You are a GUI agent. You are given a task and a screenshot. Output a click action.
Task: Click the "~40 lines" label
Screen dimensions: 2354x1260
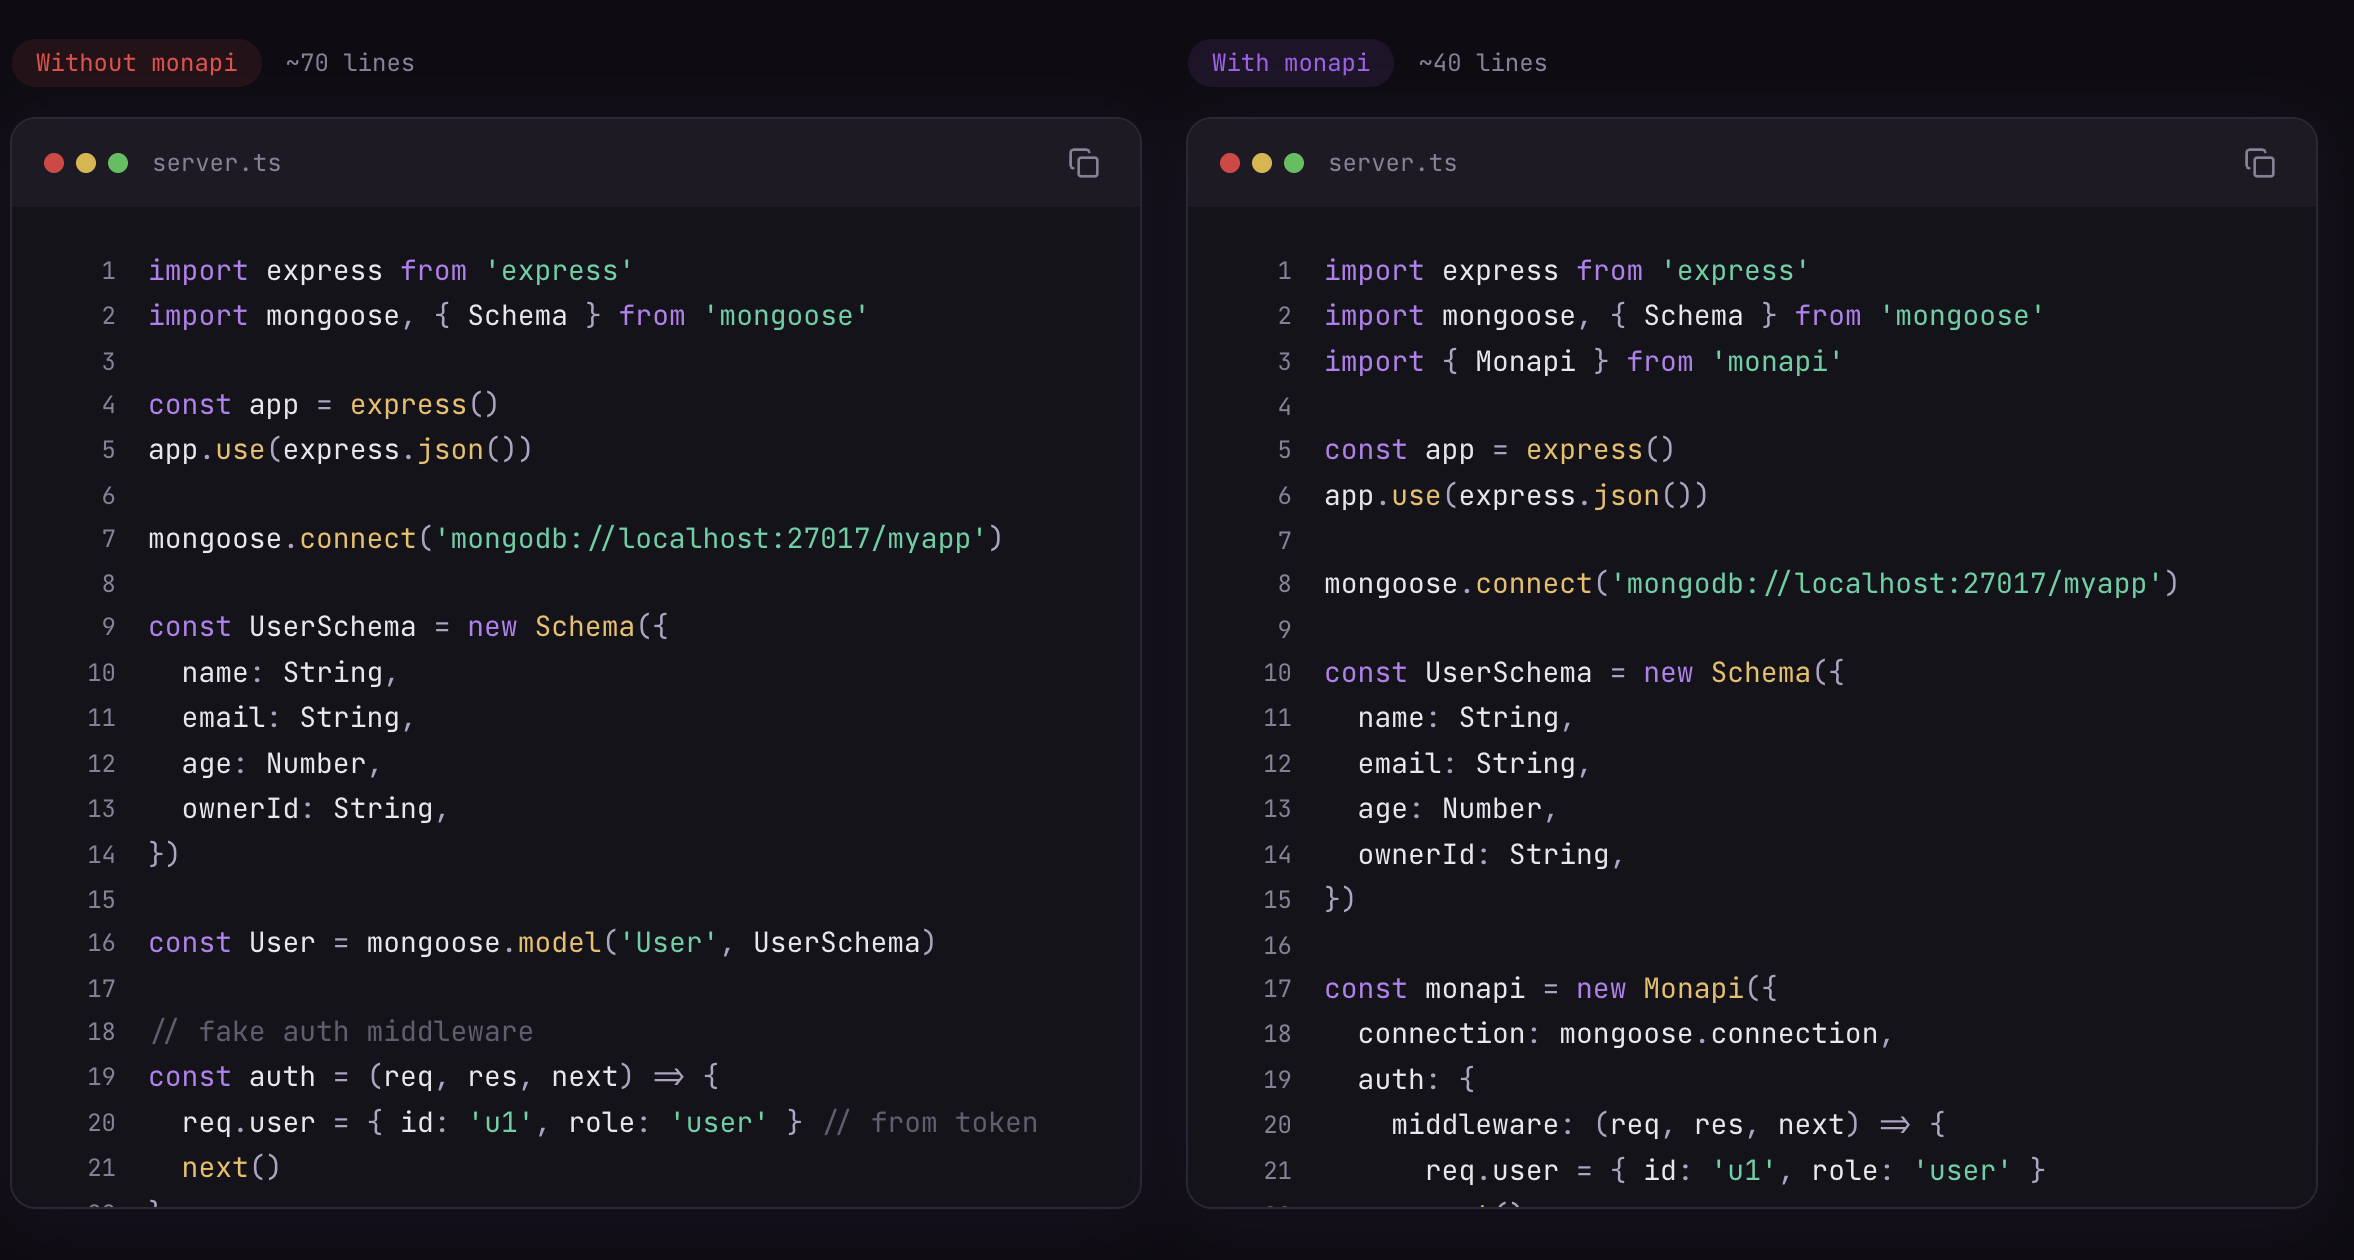(x=1482, y=63)
